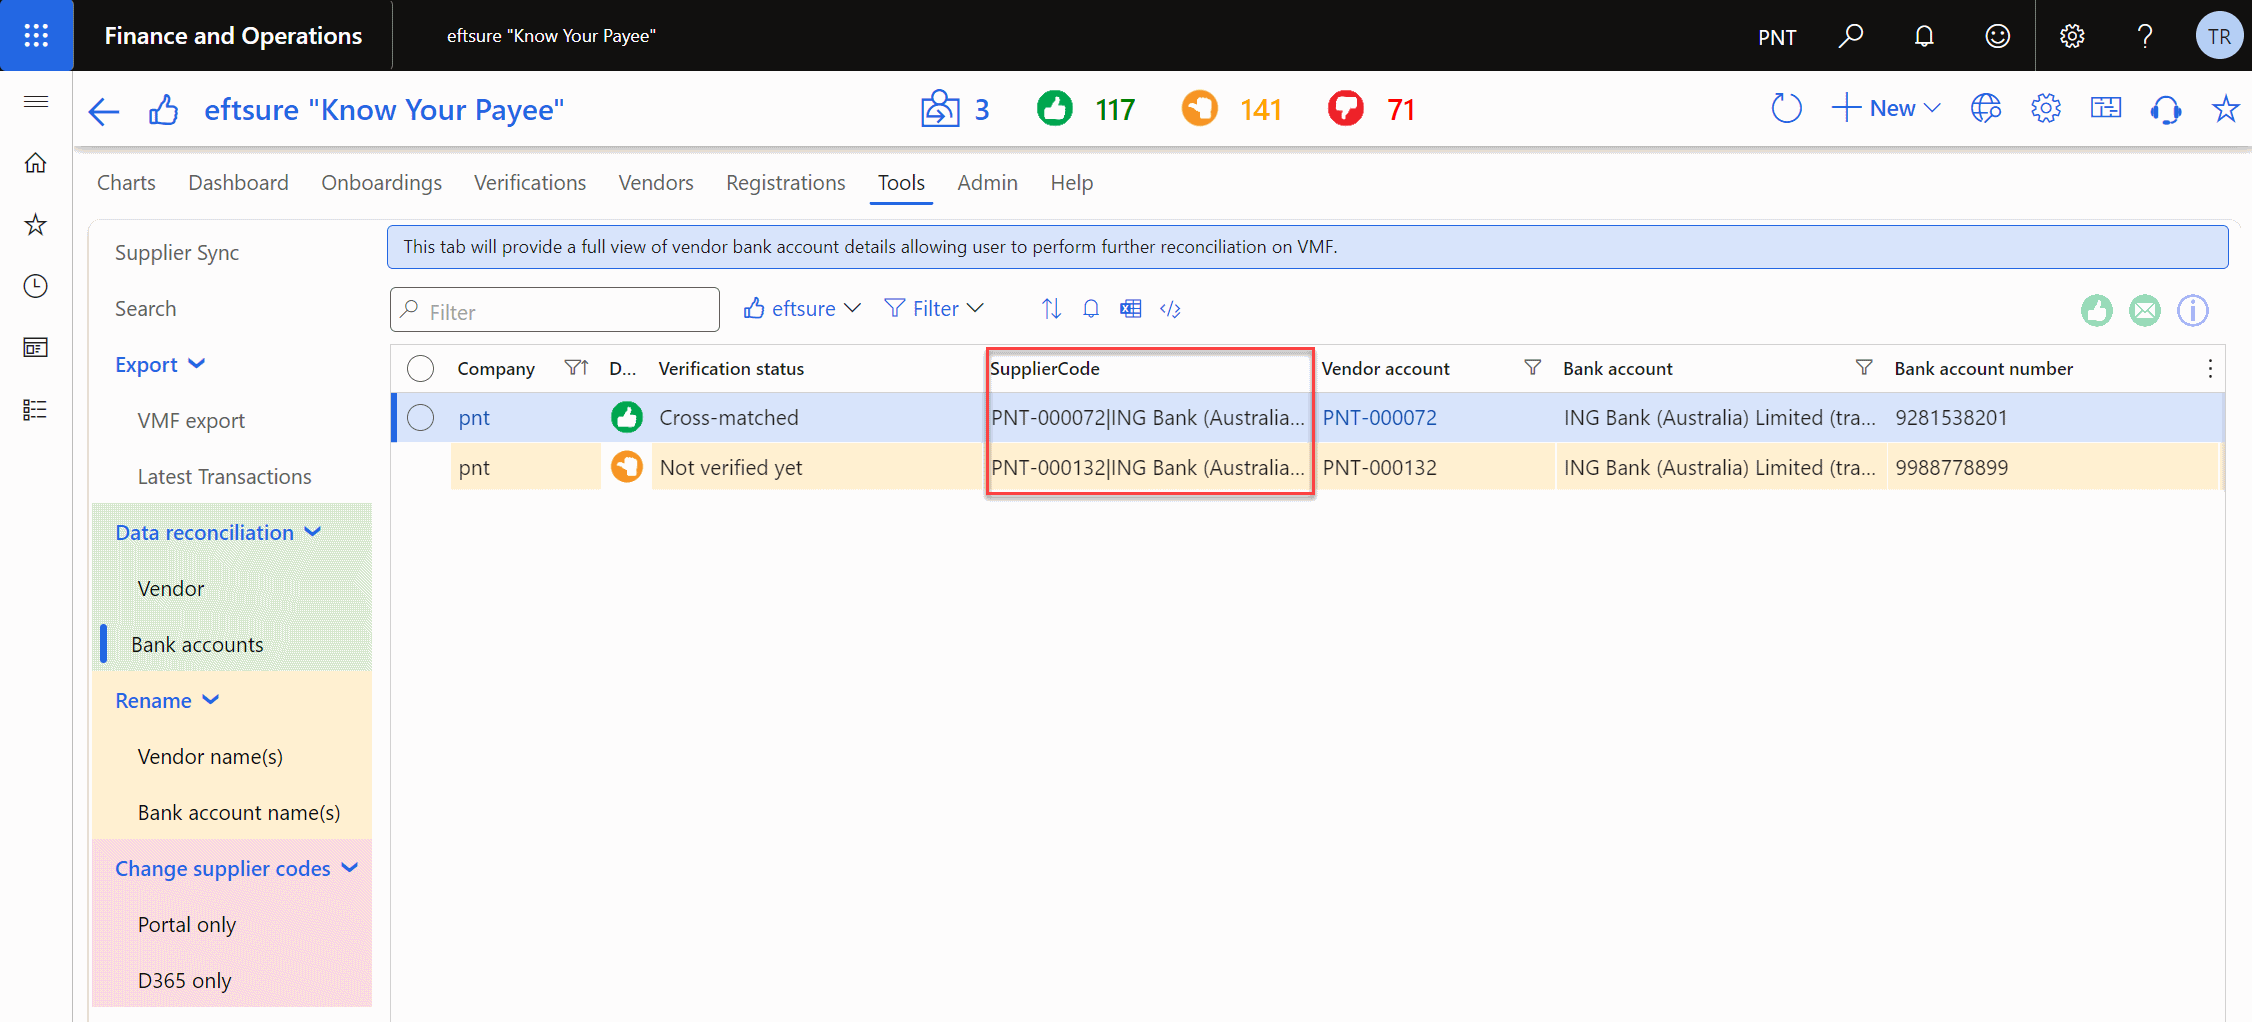Open VMF export in the side menu

coord(191,421)
